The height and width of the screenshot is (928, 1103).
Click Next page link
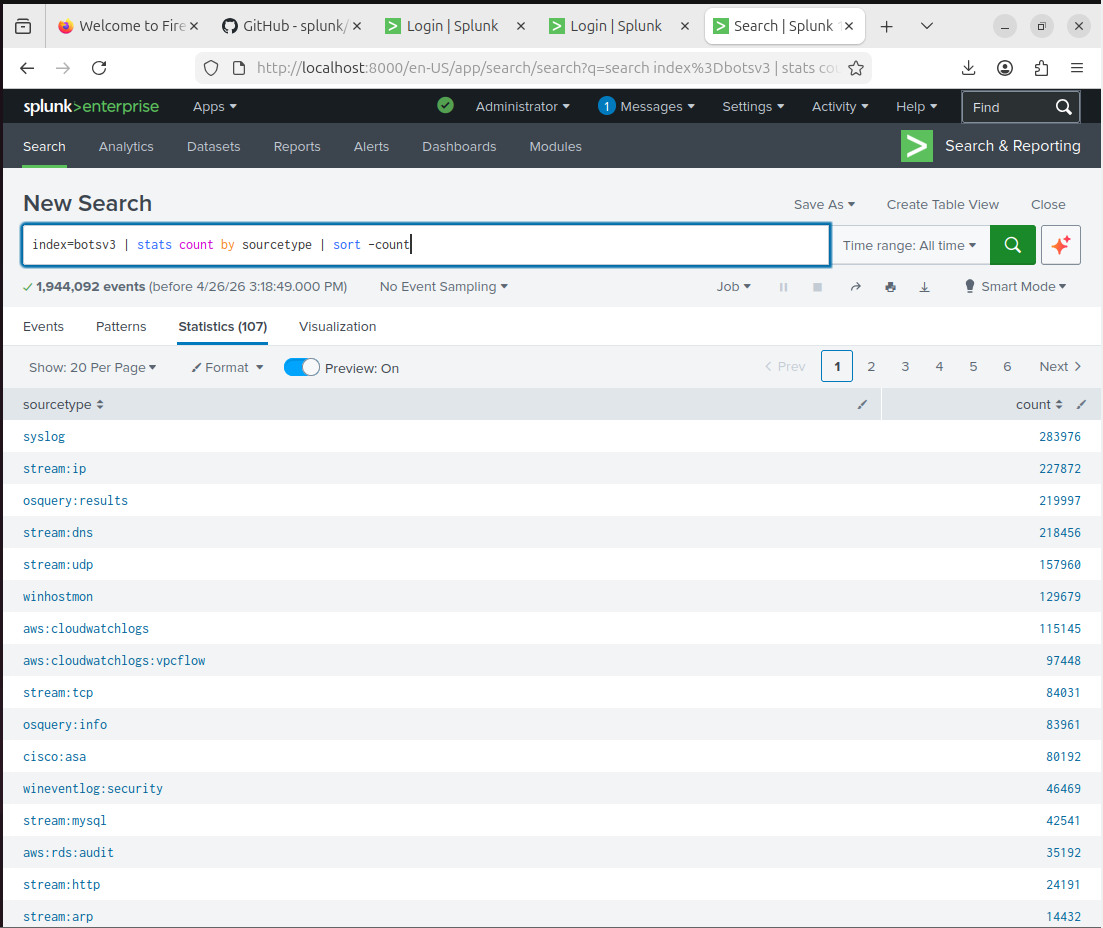[1060, 367]
